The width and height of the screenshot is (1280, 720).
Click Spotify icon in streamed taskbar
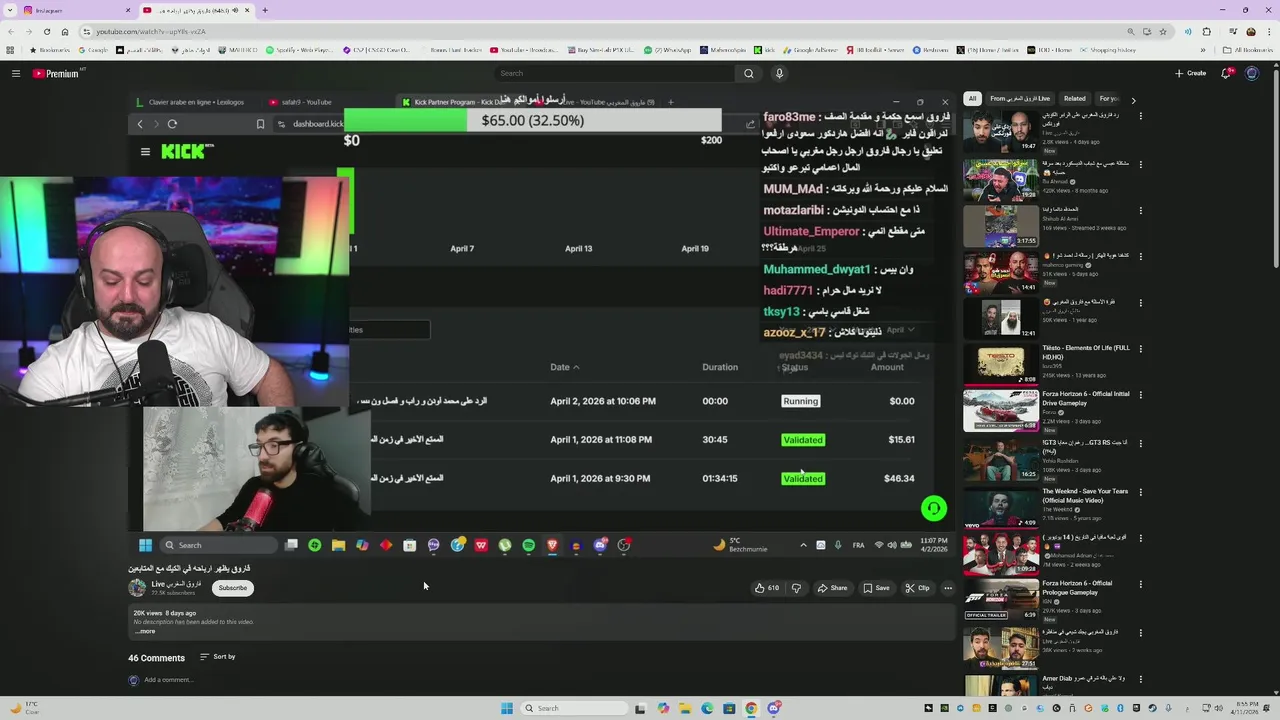coord(528,545)
